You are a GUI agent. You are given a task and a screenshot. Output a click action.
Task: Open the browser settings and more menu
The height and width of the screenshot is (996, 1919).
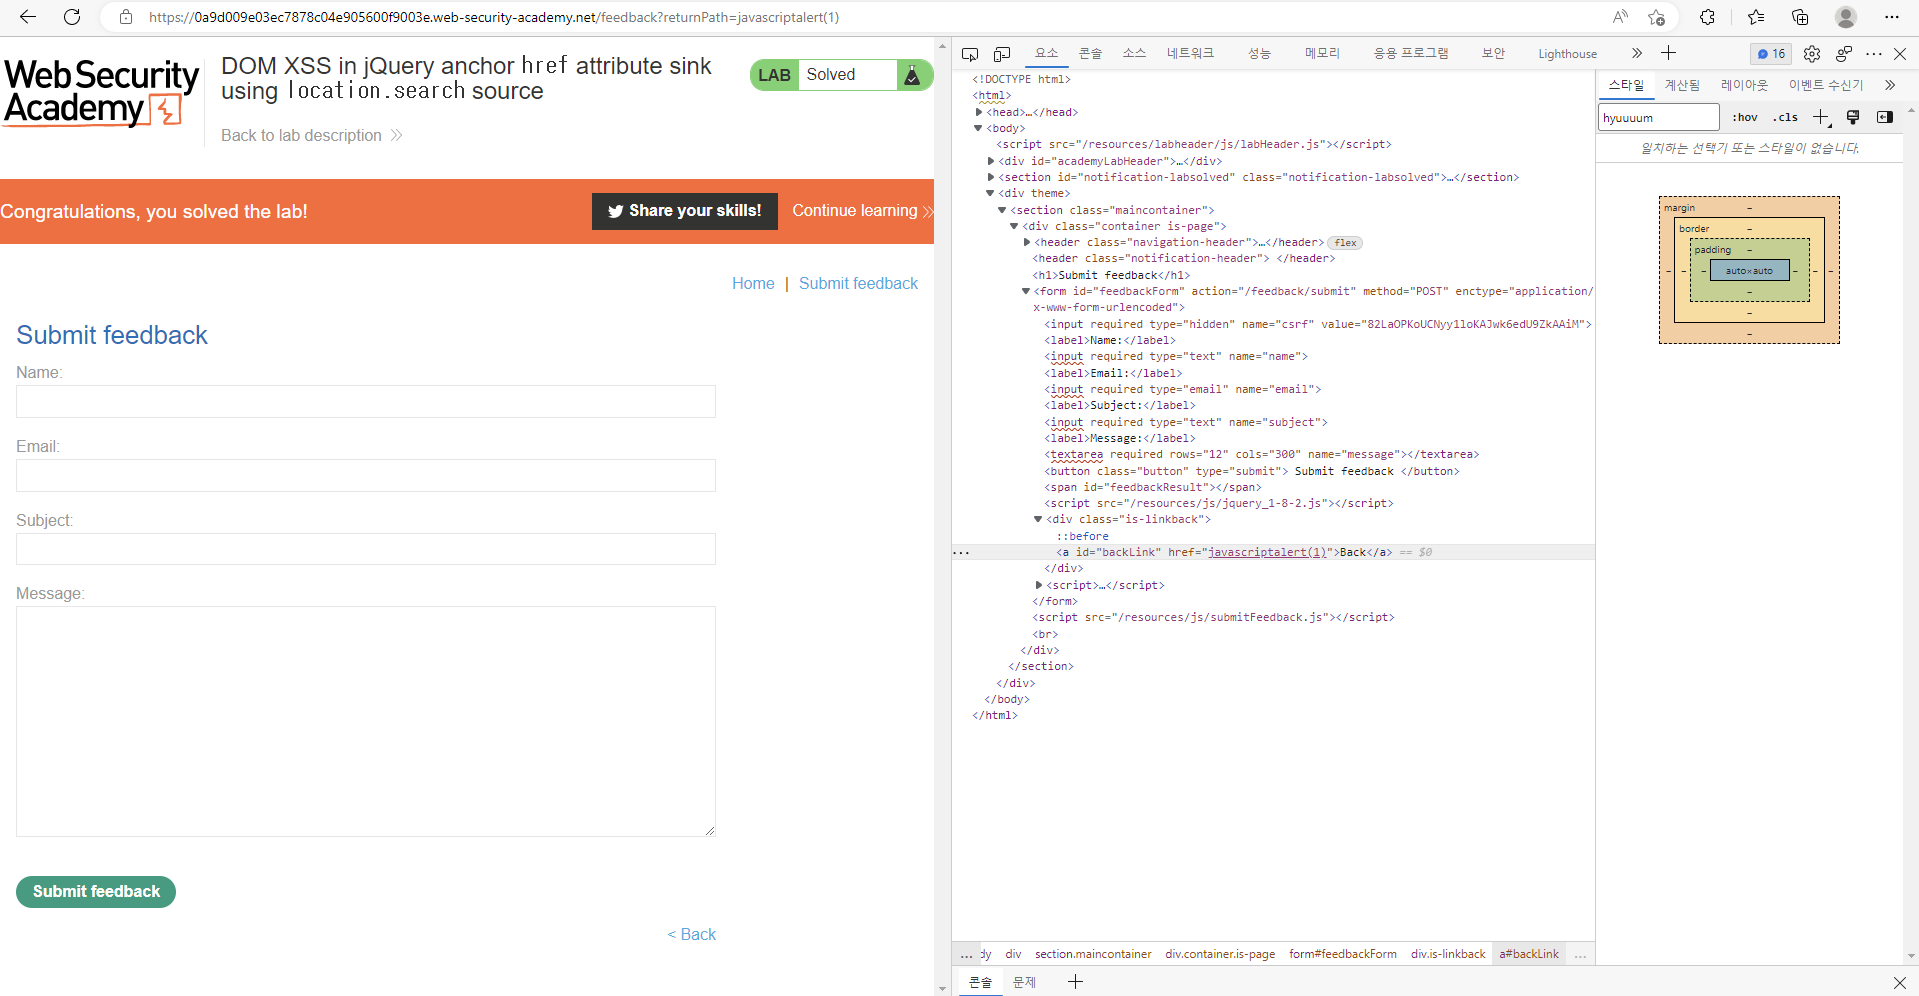pyautogui.click(x=1892, y=17)
